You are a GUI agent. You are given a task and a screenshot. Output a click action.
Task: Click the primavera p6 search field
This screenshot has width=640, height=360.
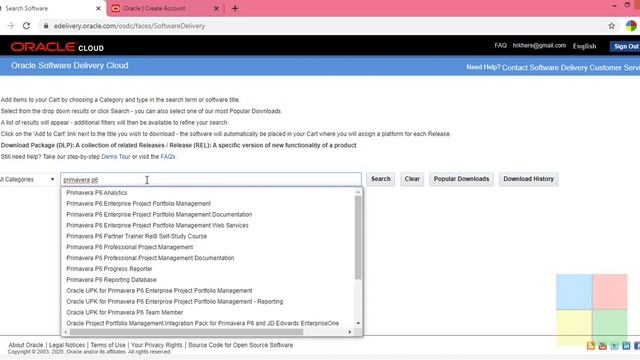(211, 180)
